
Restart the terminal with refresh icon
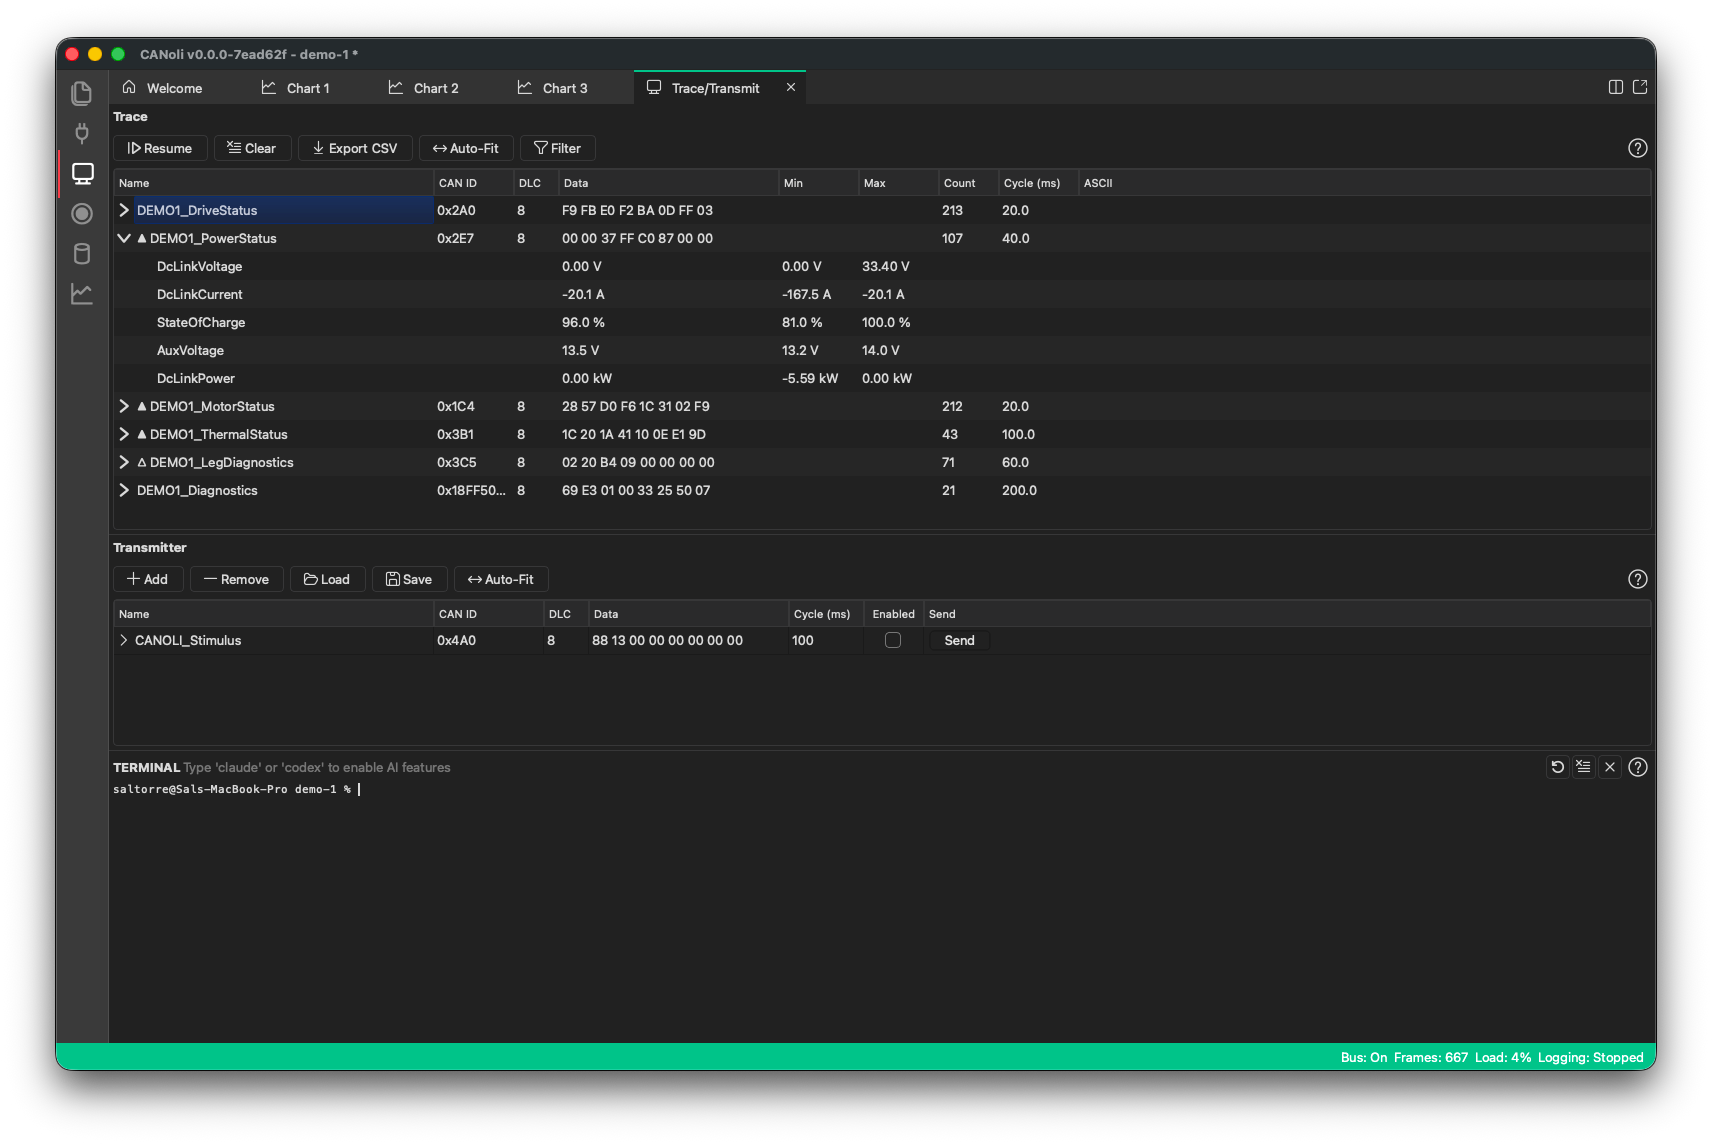tap(1557, 767)
